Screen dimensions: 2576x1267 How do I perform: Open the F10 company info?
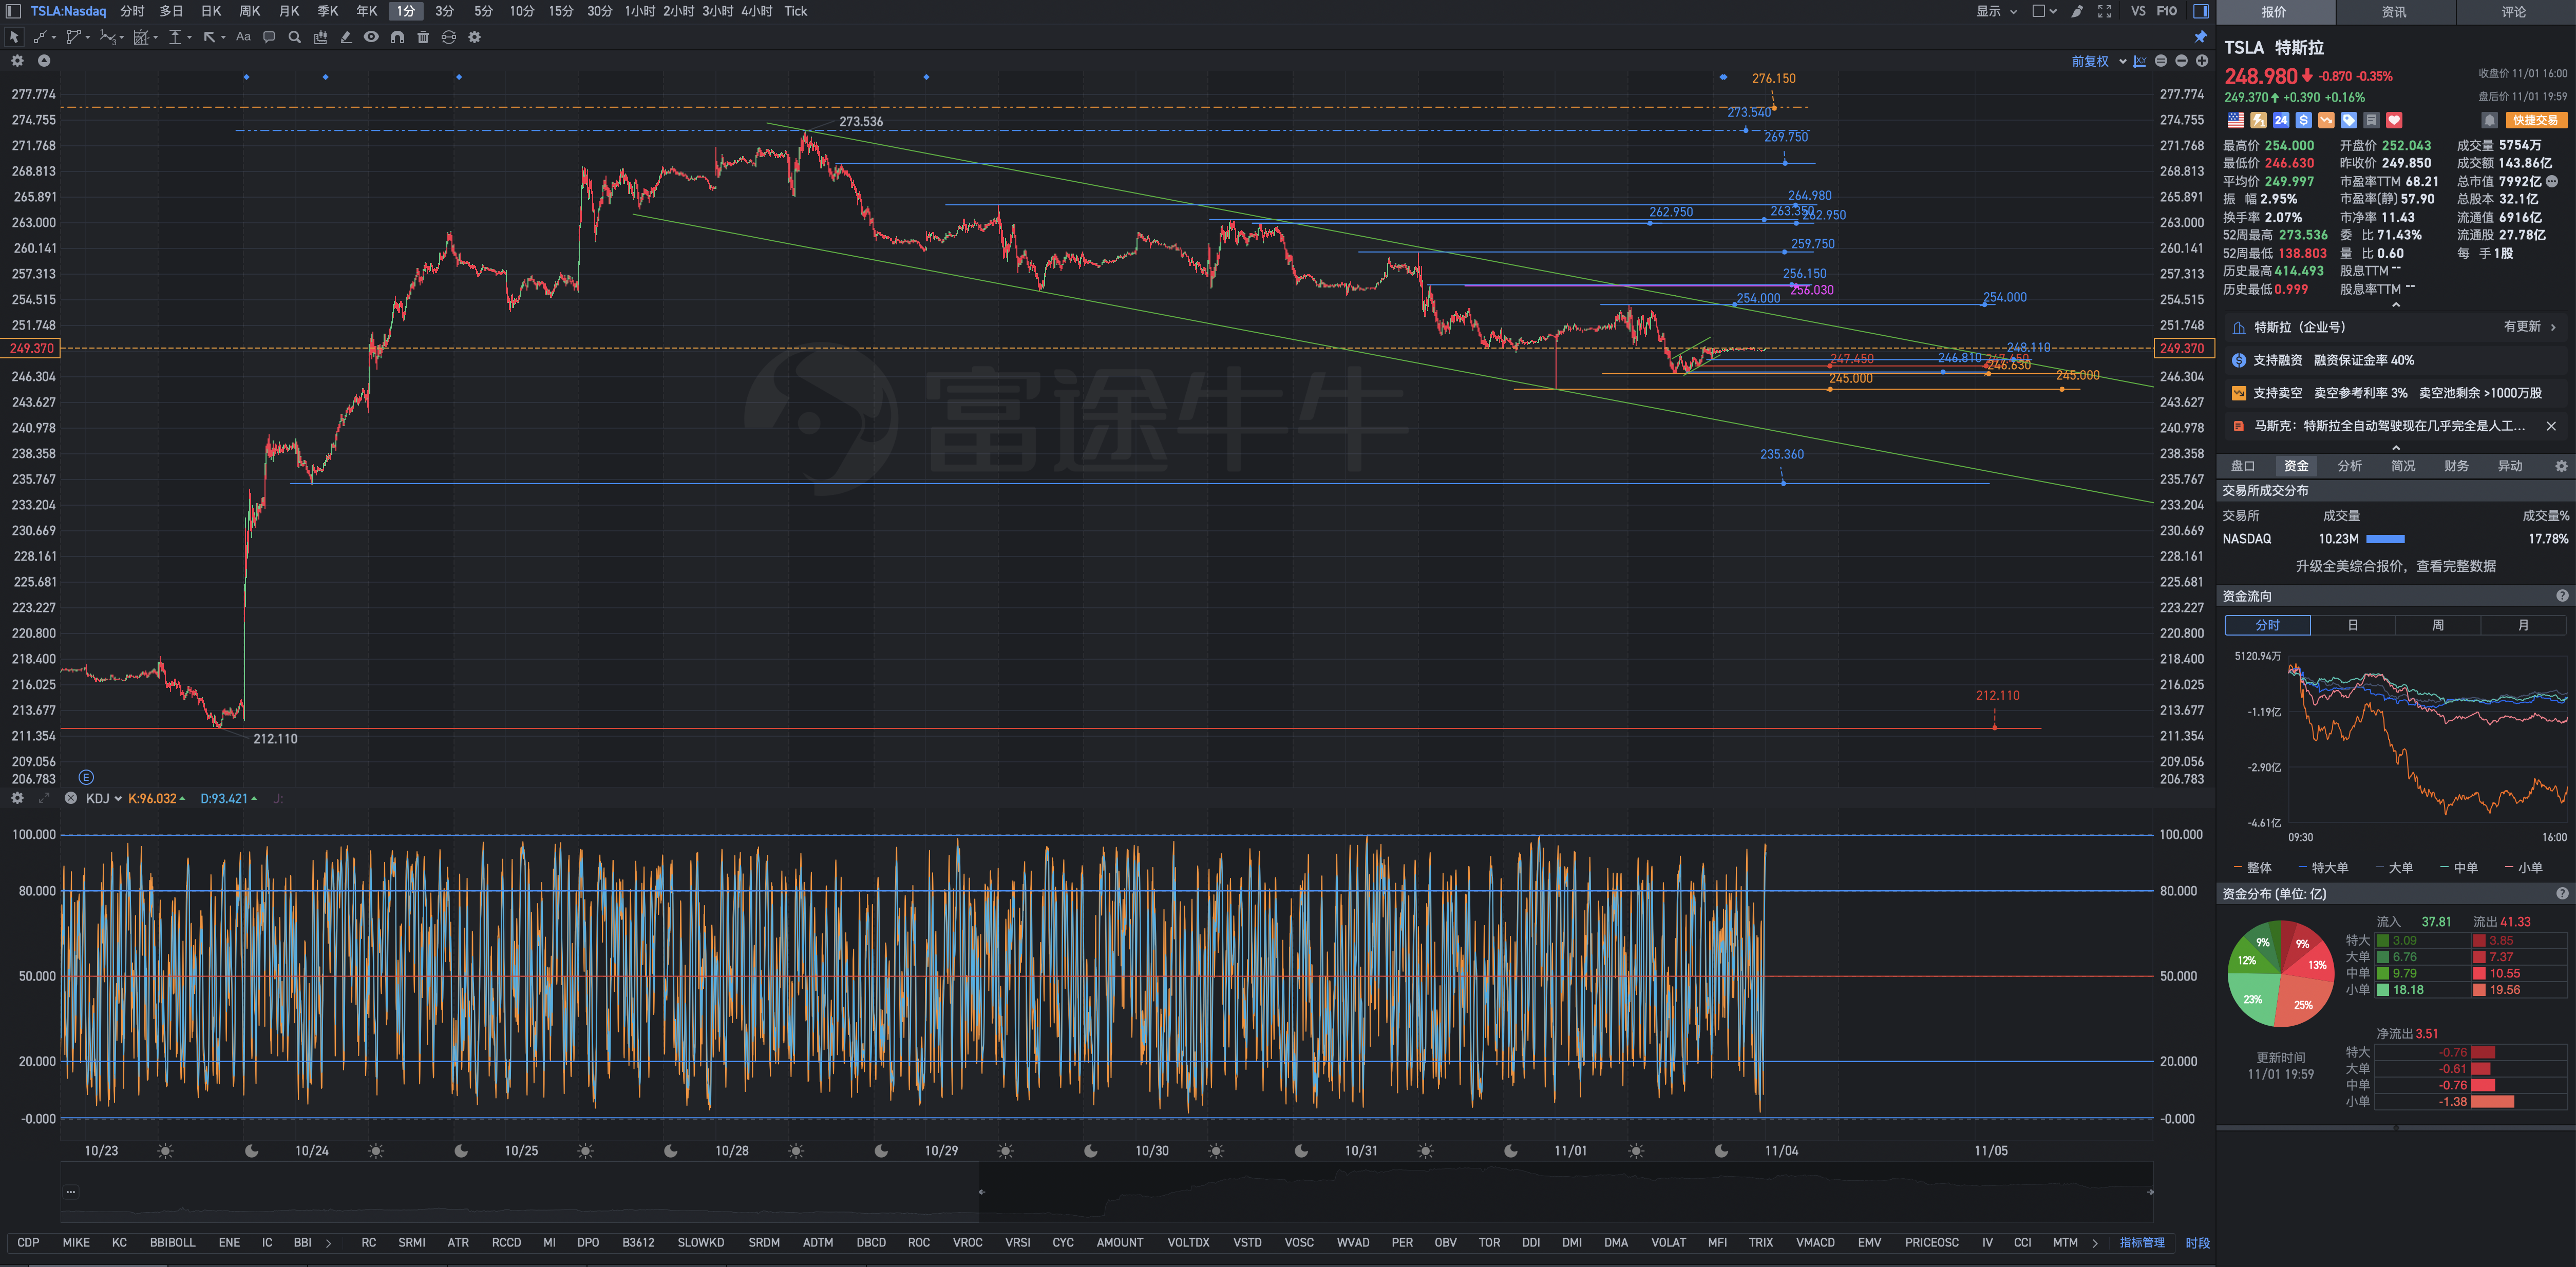pos(2167,11)
